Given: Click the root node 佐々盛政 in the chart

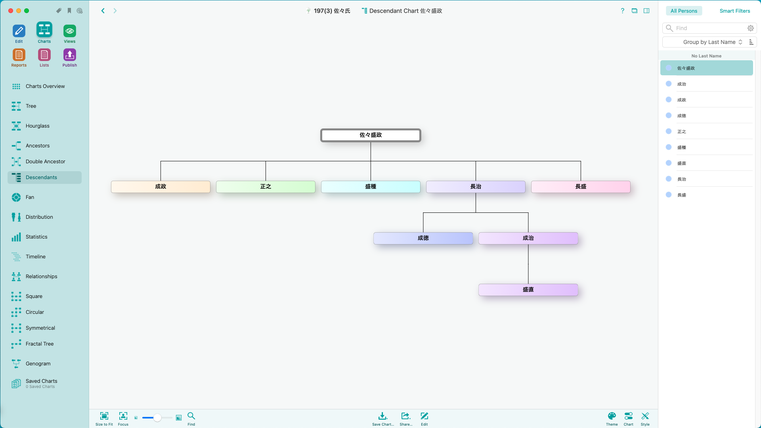Looking at the screenshot, I should point(371,135).
